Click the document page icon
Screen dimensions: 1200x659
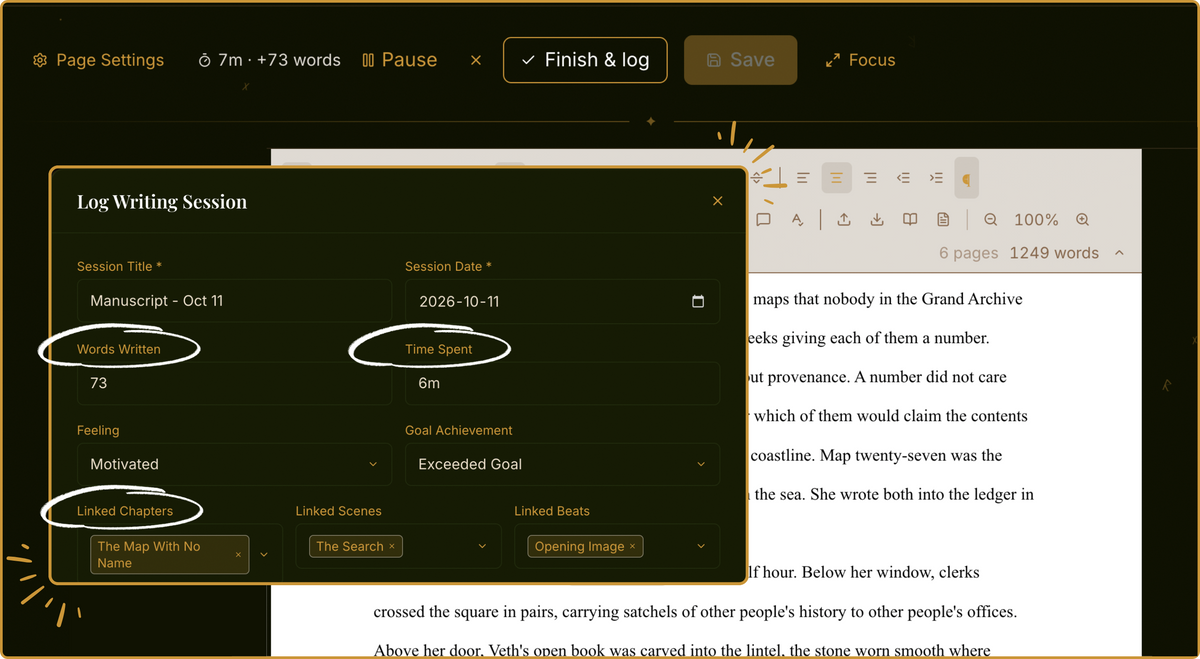tap(943, 219)
